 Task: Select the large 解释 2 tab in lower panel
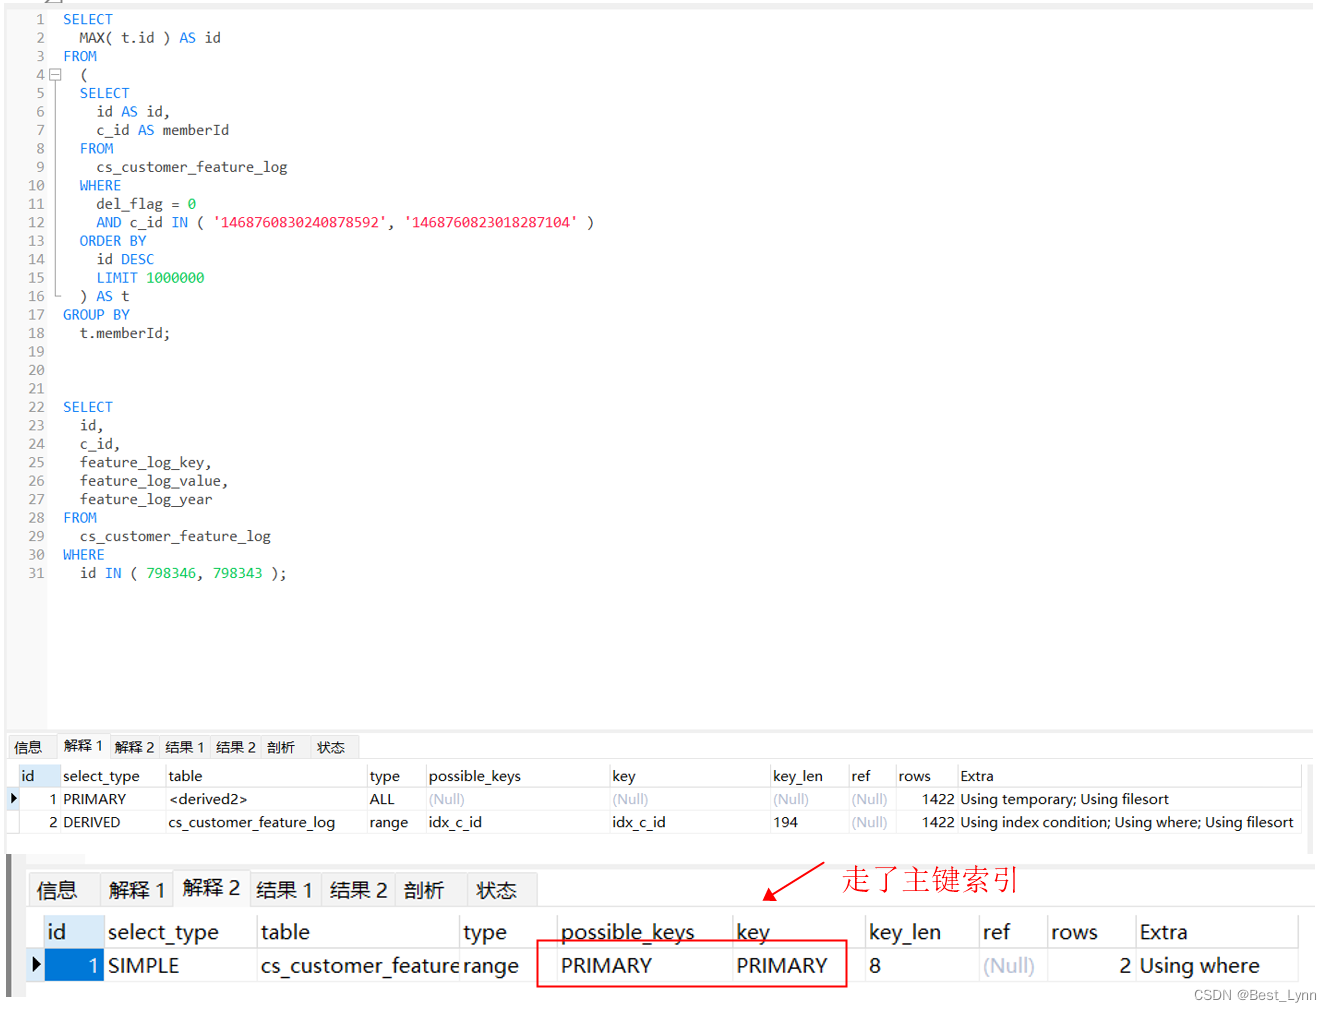[x=211, y=888]
